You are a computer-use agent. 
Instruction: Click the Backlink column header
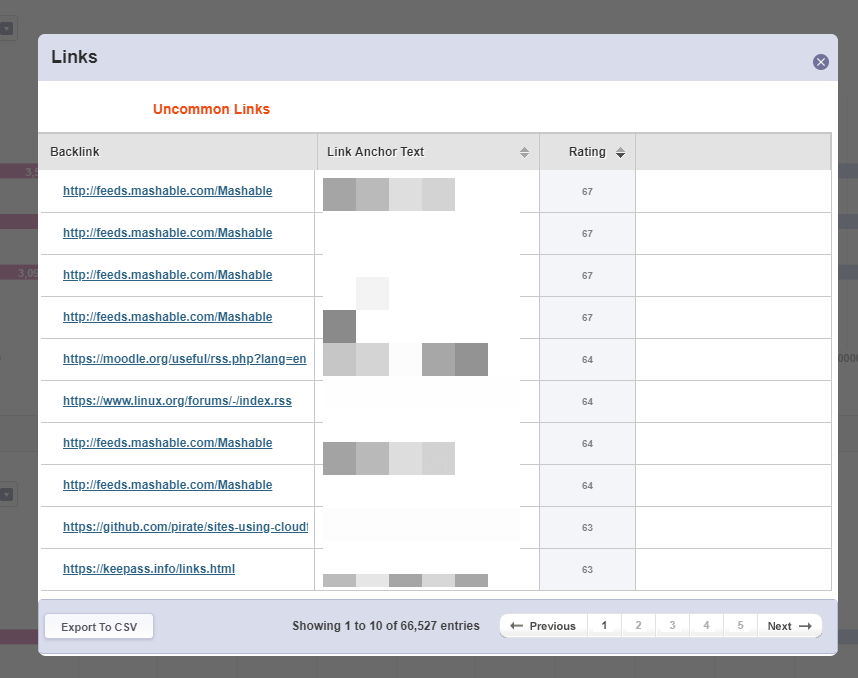click(x=75, y=152)
